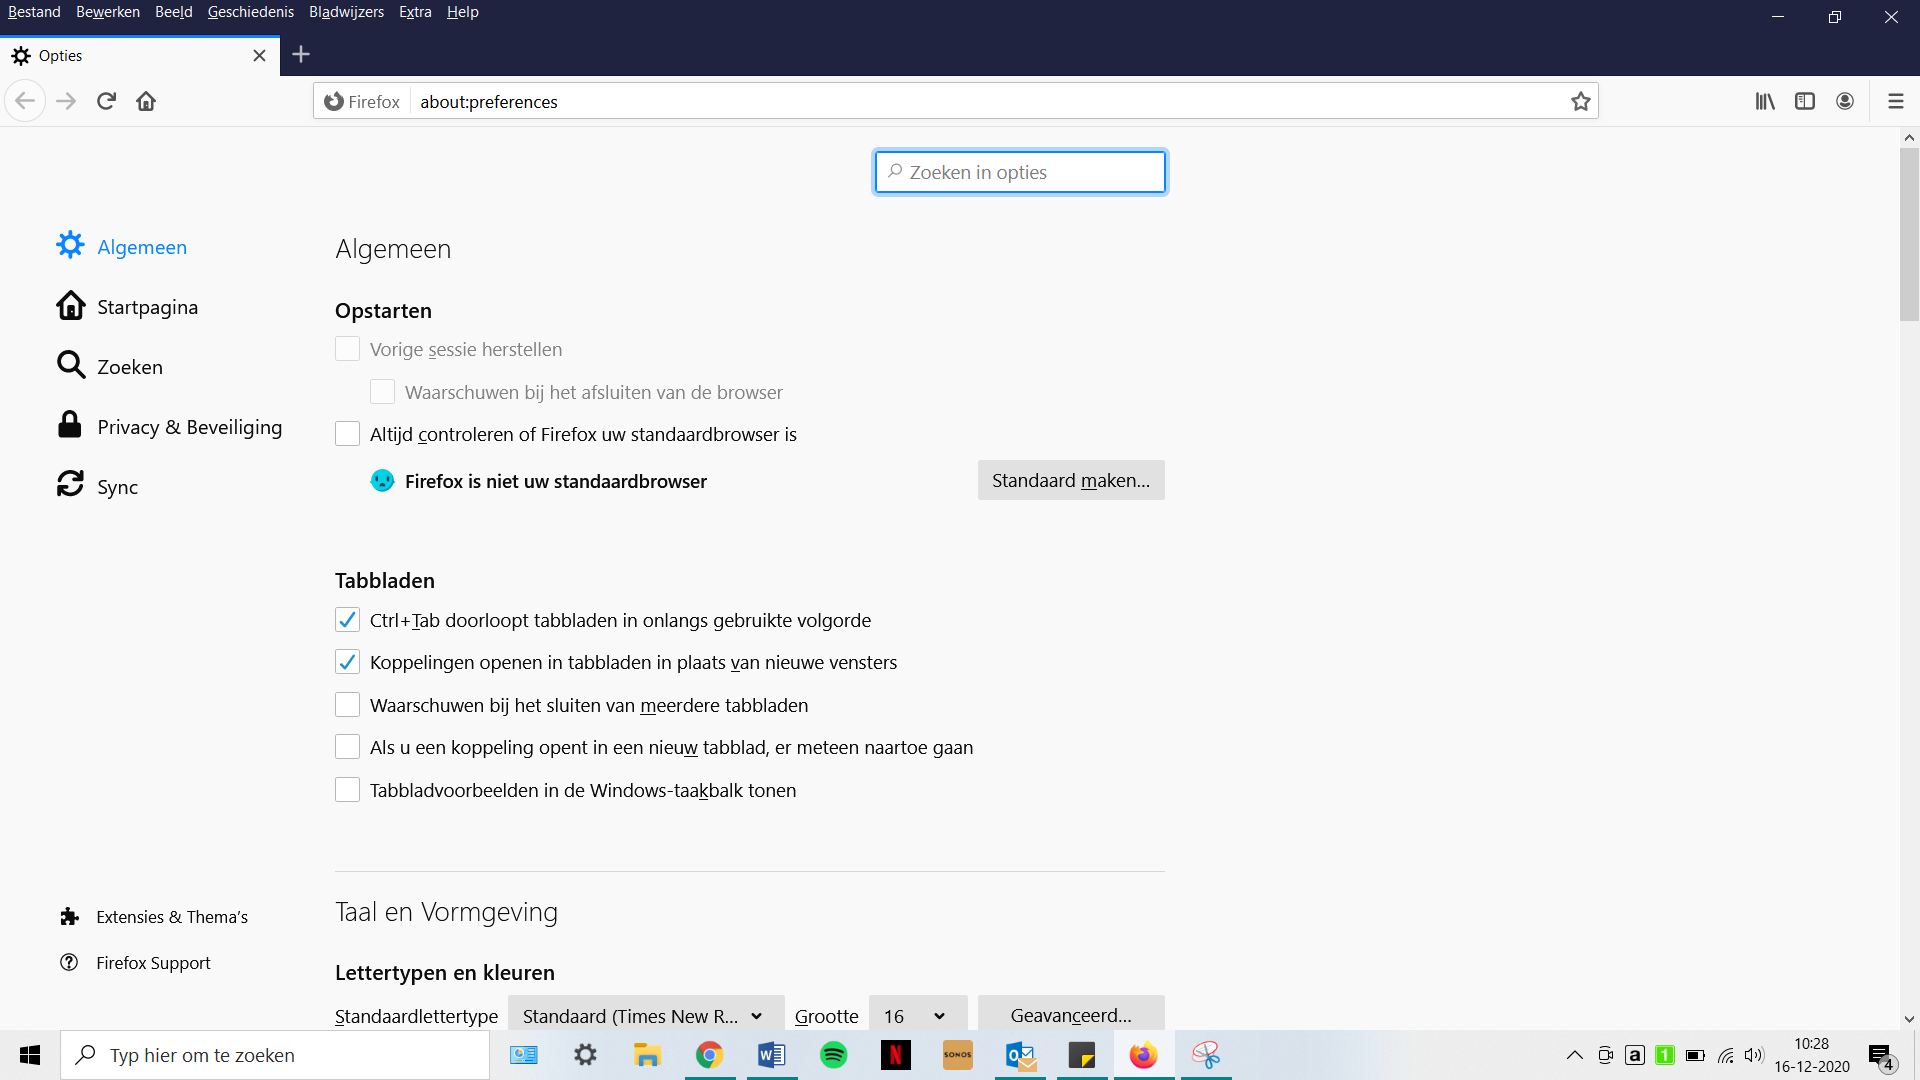Open the Library icon in the toolbar
Viewport: 1920px width, 1080px height.
coord(1765,101)
